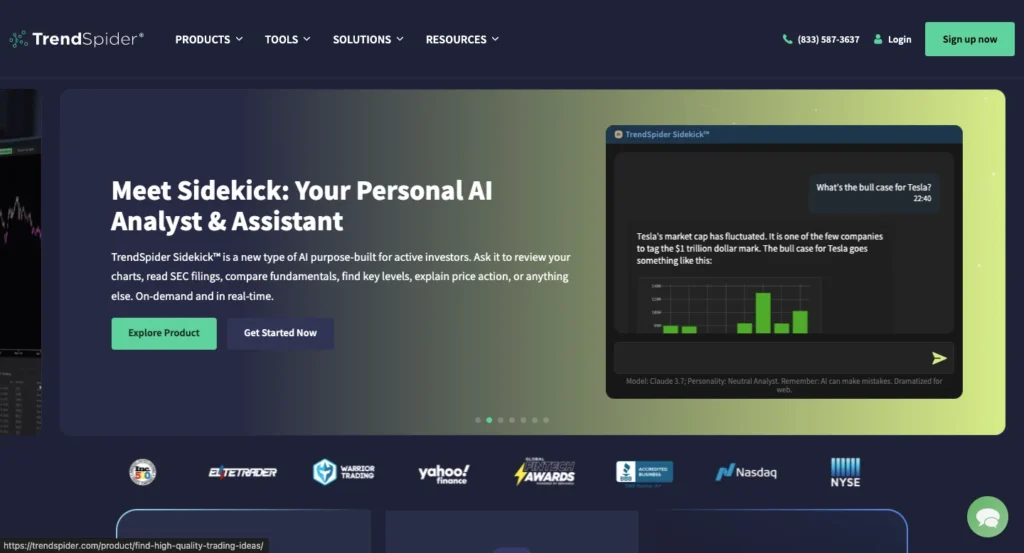Click the TrendSpider logo
Viewport: 1024px width, 553px height.
(x=76, y=39)
